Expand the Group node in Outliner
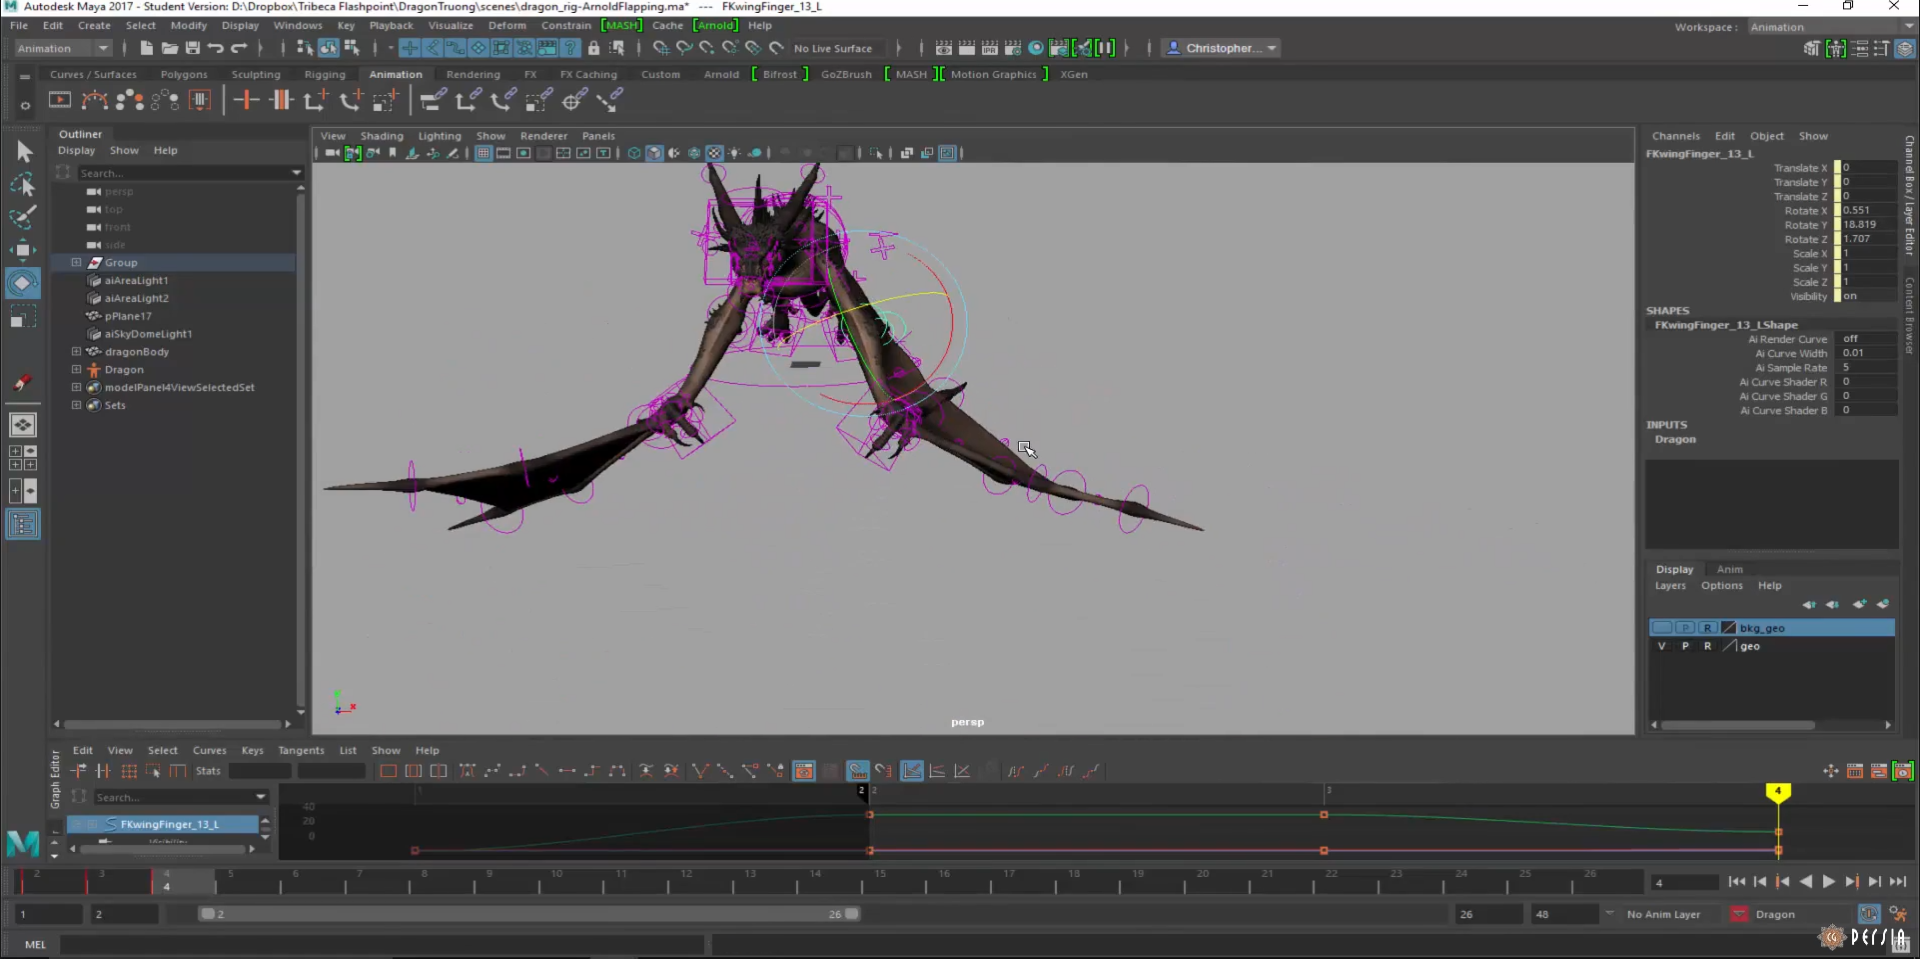The image size is (1920, 959). click(x=76, y=262)
